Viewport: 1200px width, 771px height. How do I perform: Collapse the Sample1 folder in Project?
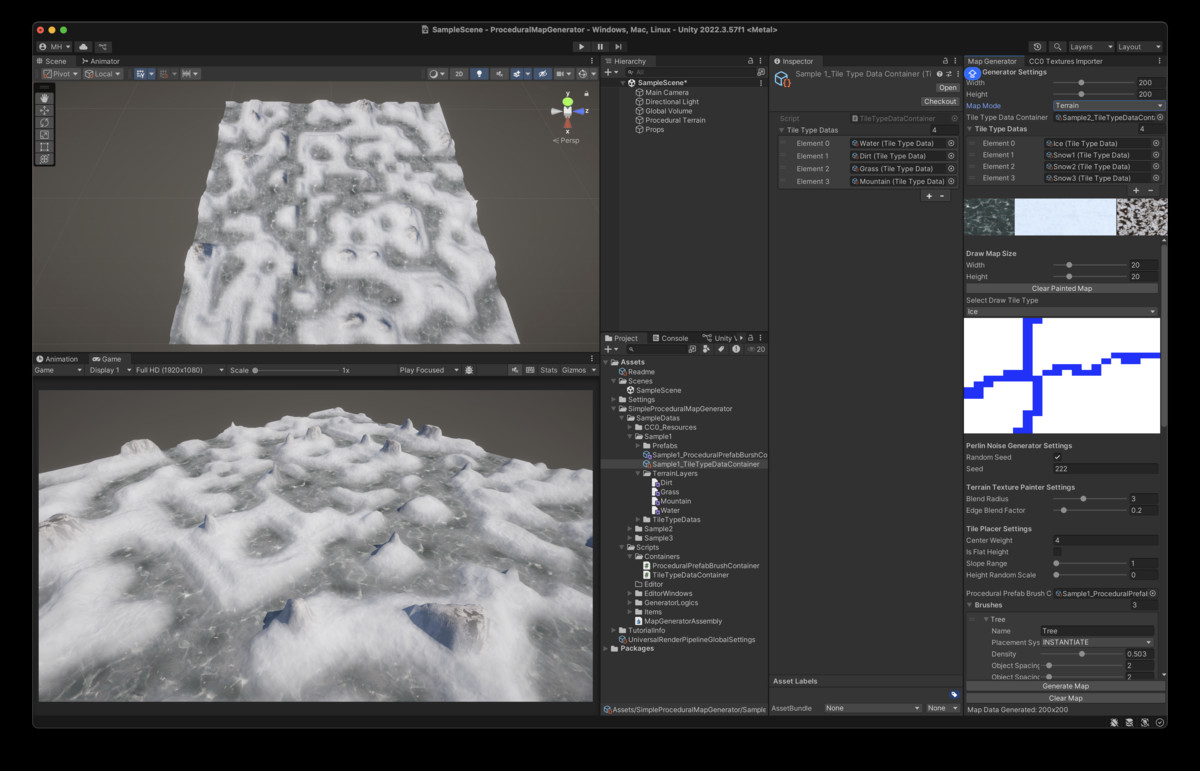tap(631, 437)
